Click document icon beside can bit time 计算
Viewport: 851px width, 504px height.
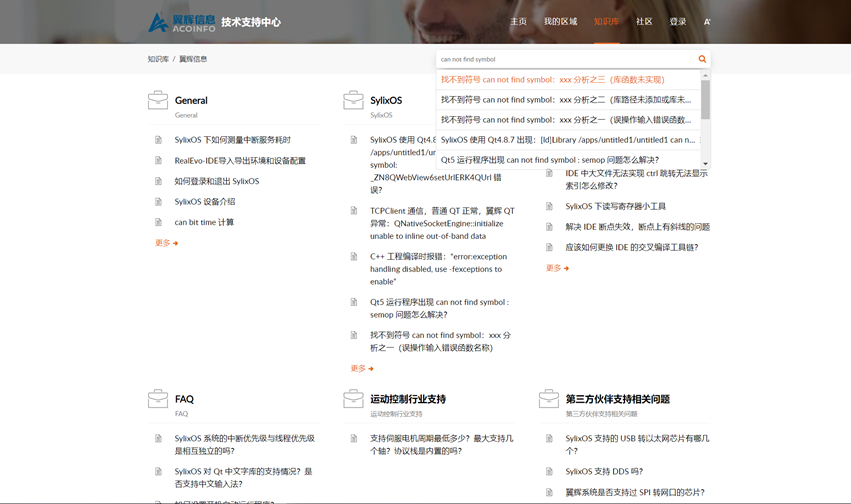click(158, 222)
